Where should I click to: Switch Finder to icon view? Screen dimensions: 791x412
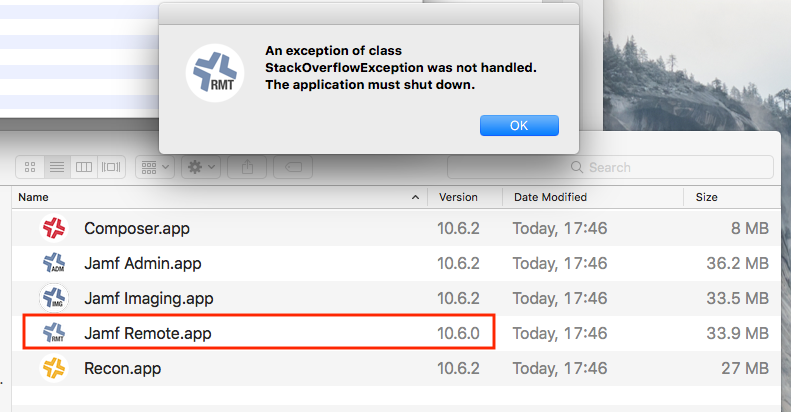click(x=30, y=167)
